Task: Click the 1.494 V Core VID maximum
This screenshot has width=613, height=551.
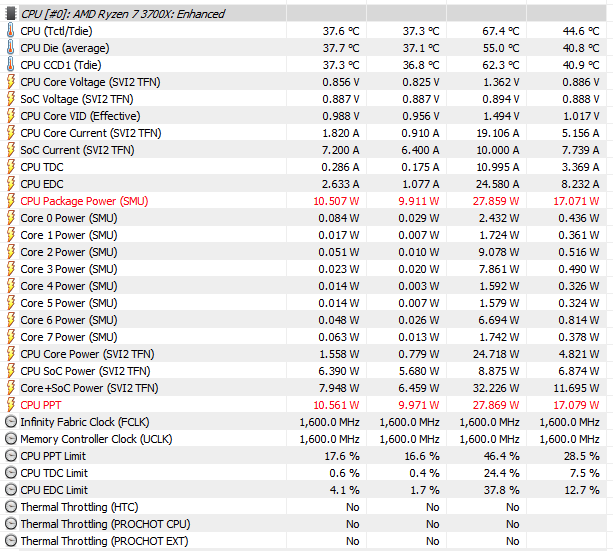Action: pos(502,116)
